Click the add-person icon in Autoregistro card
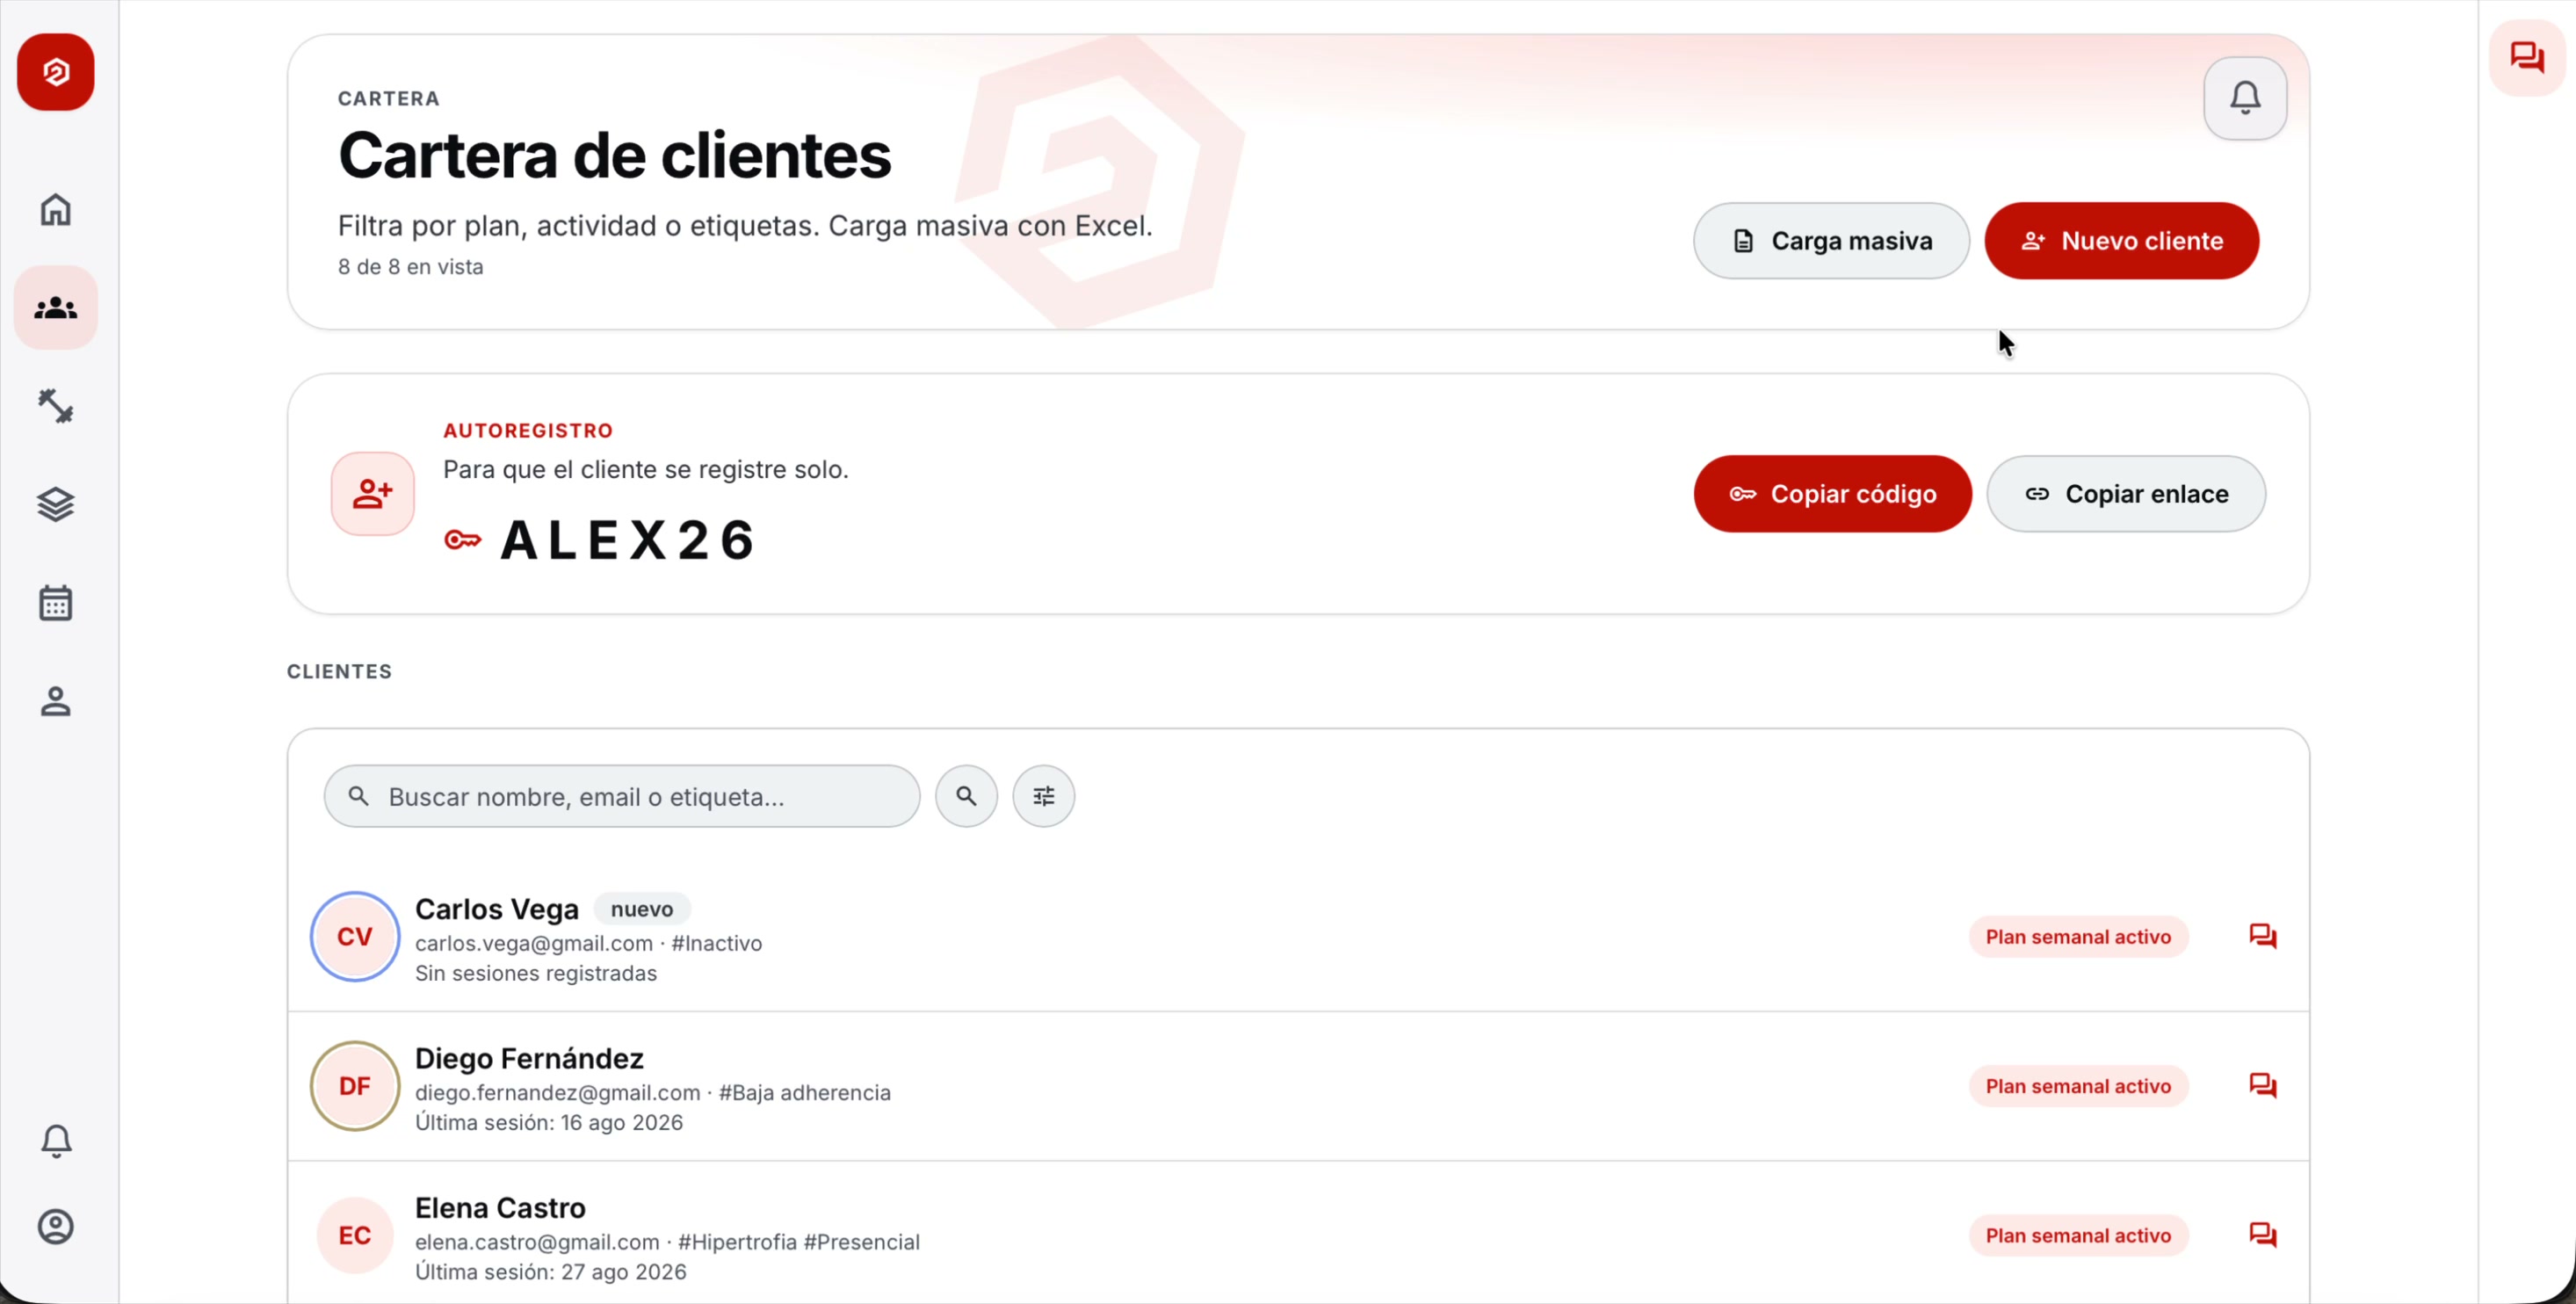Screen dimensions: 2576x1304 point(373,494)
